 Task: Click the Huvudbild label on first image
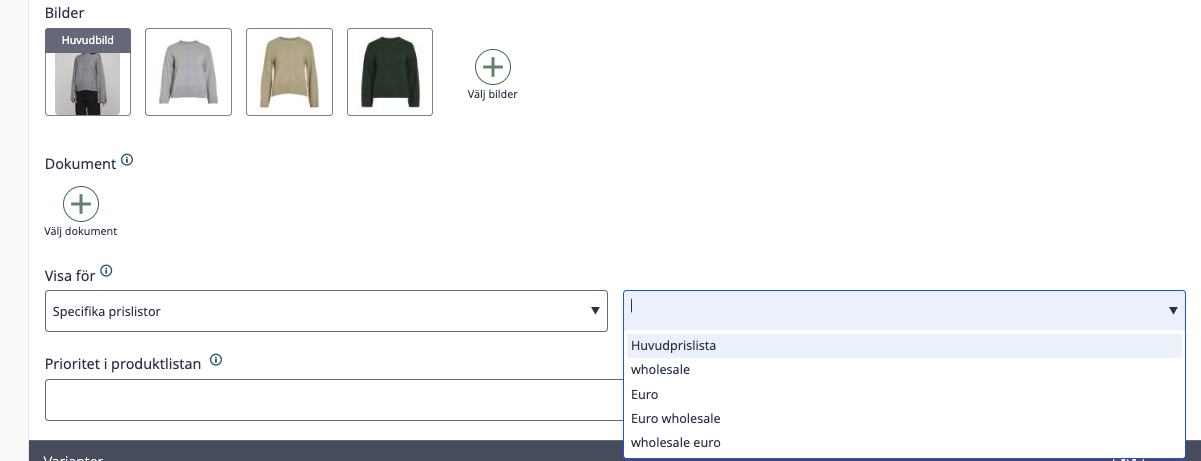coord(88,40)
